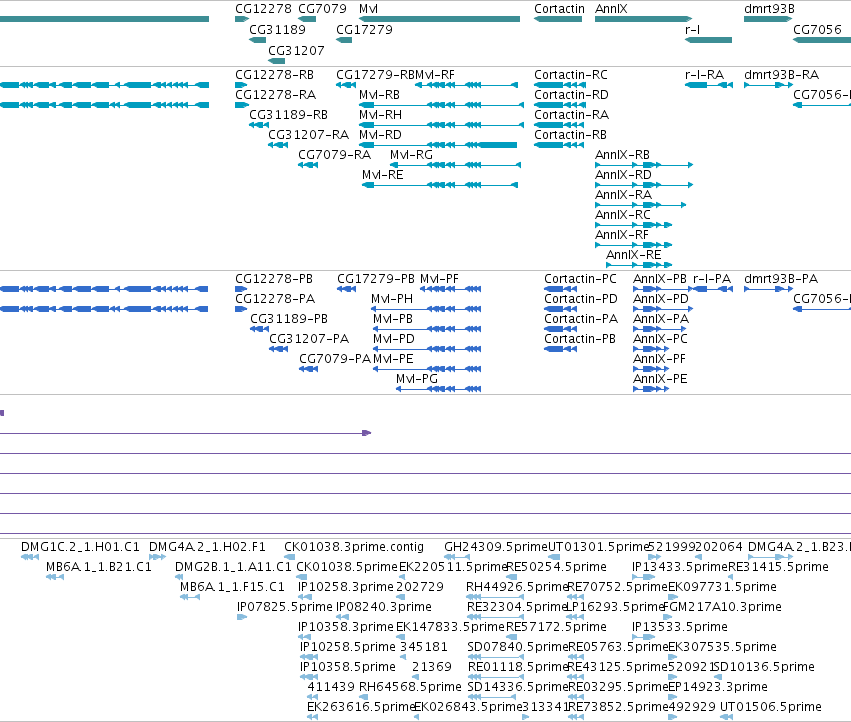Open the AnnIX-RC transcript label
The height and width of the screenshot is (722, 851).
[x=623, y=215]
